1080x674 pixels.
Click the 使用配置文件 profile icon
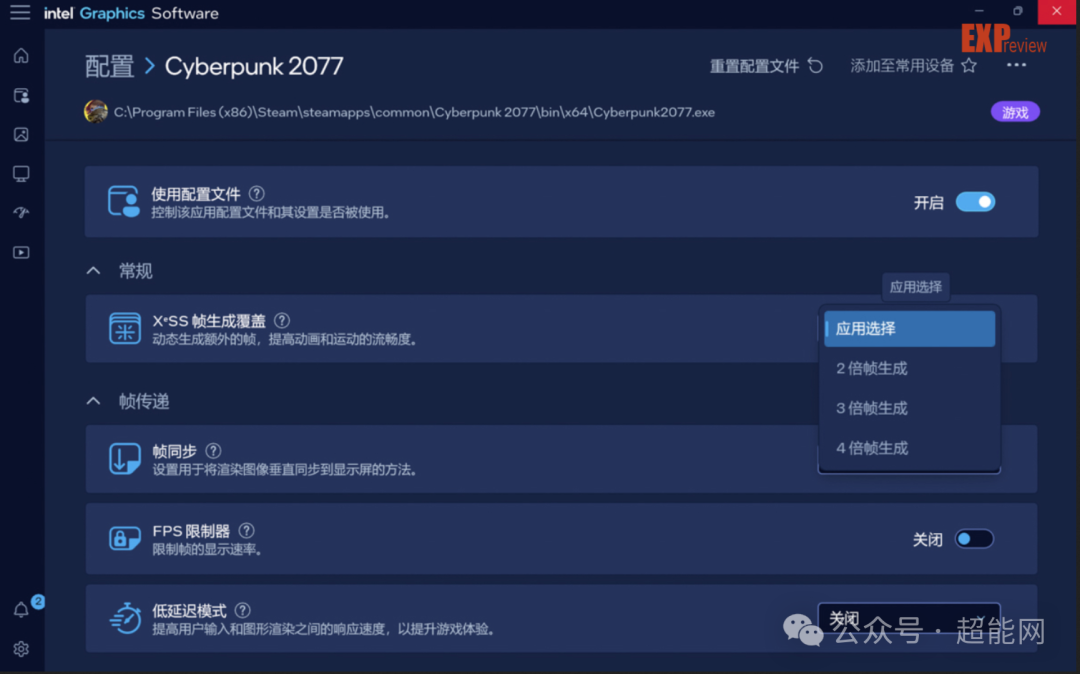125,202
